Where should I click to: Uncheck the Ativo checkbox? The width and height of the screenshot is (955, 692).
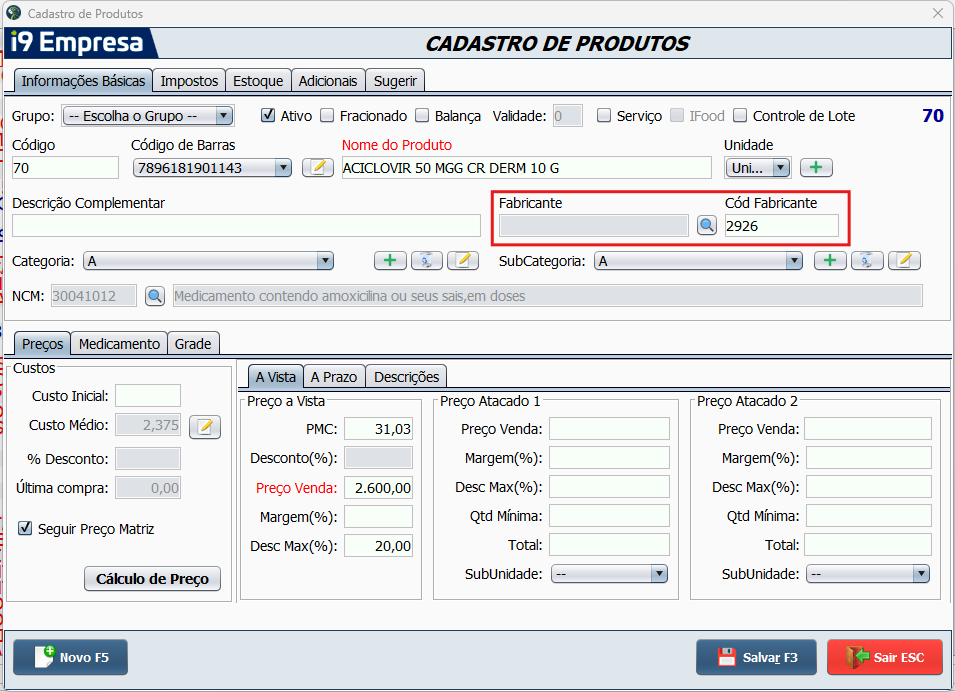tap(268, 115)
